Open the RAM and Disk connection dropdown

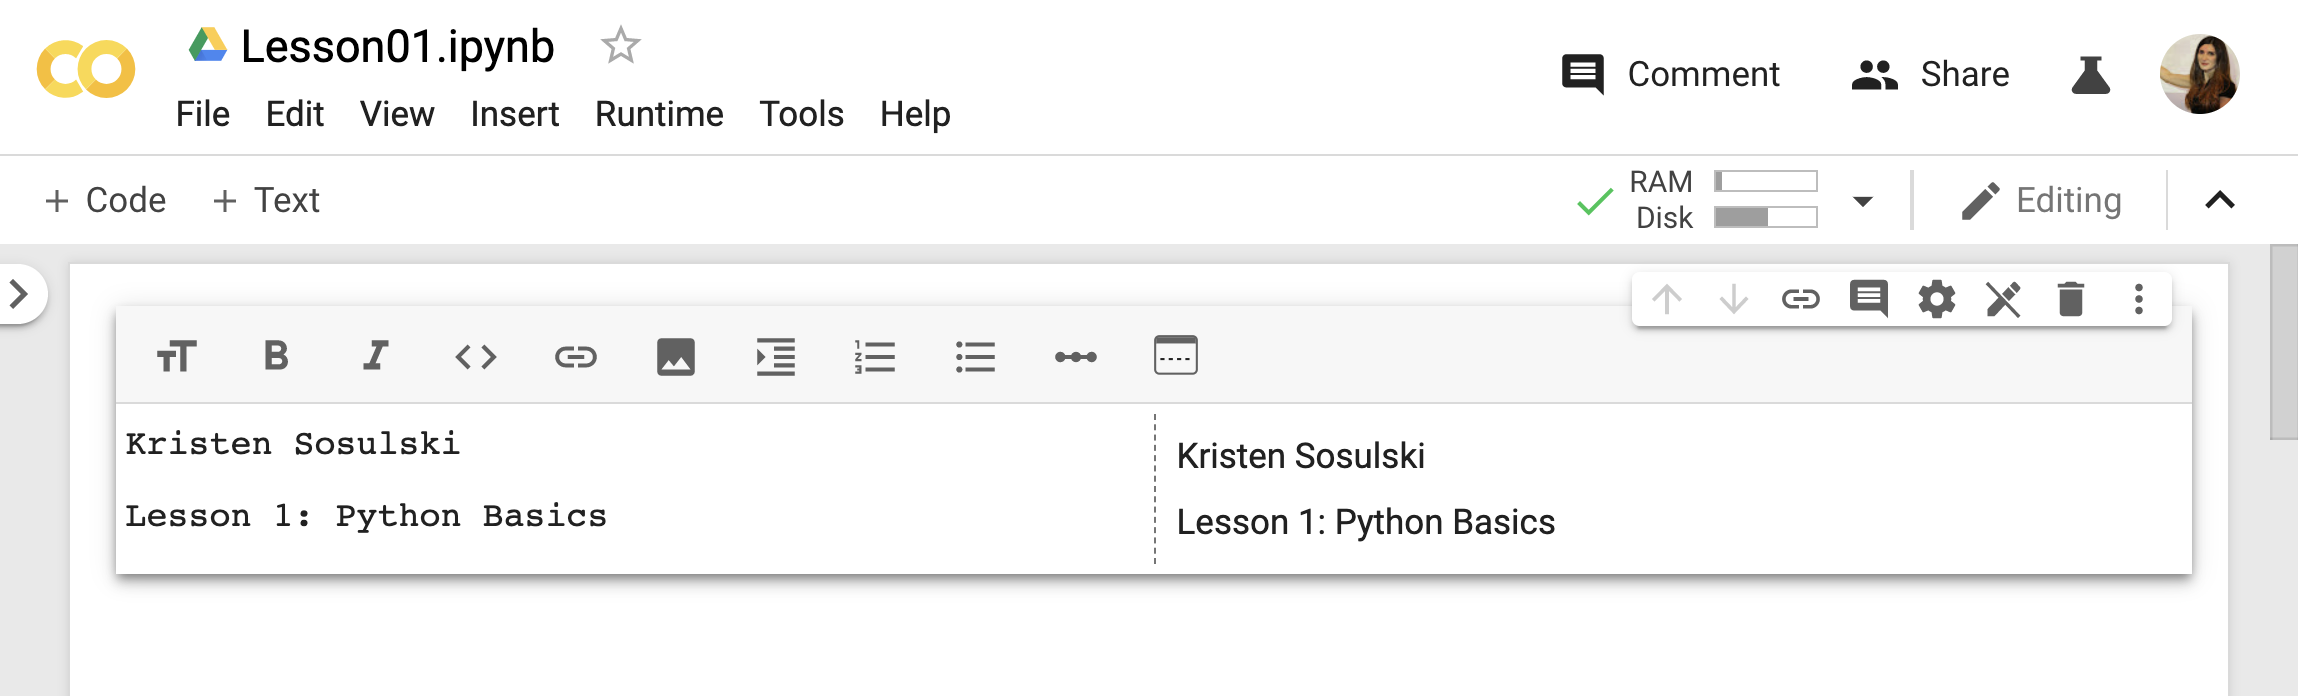(x=1862, y=201)
